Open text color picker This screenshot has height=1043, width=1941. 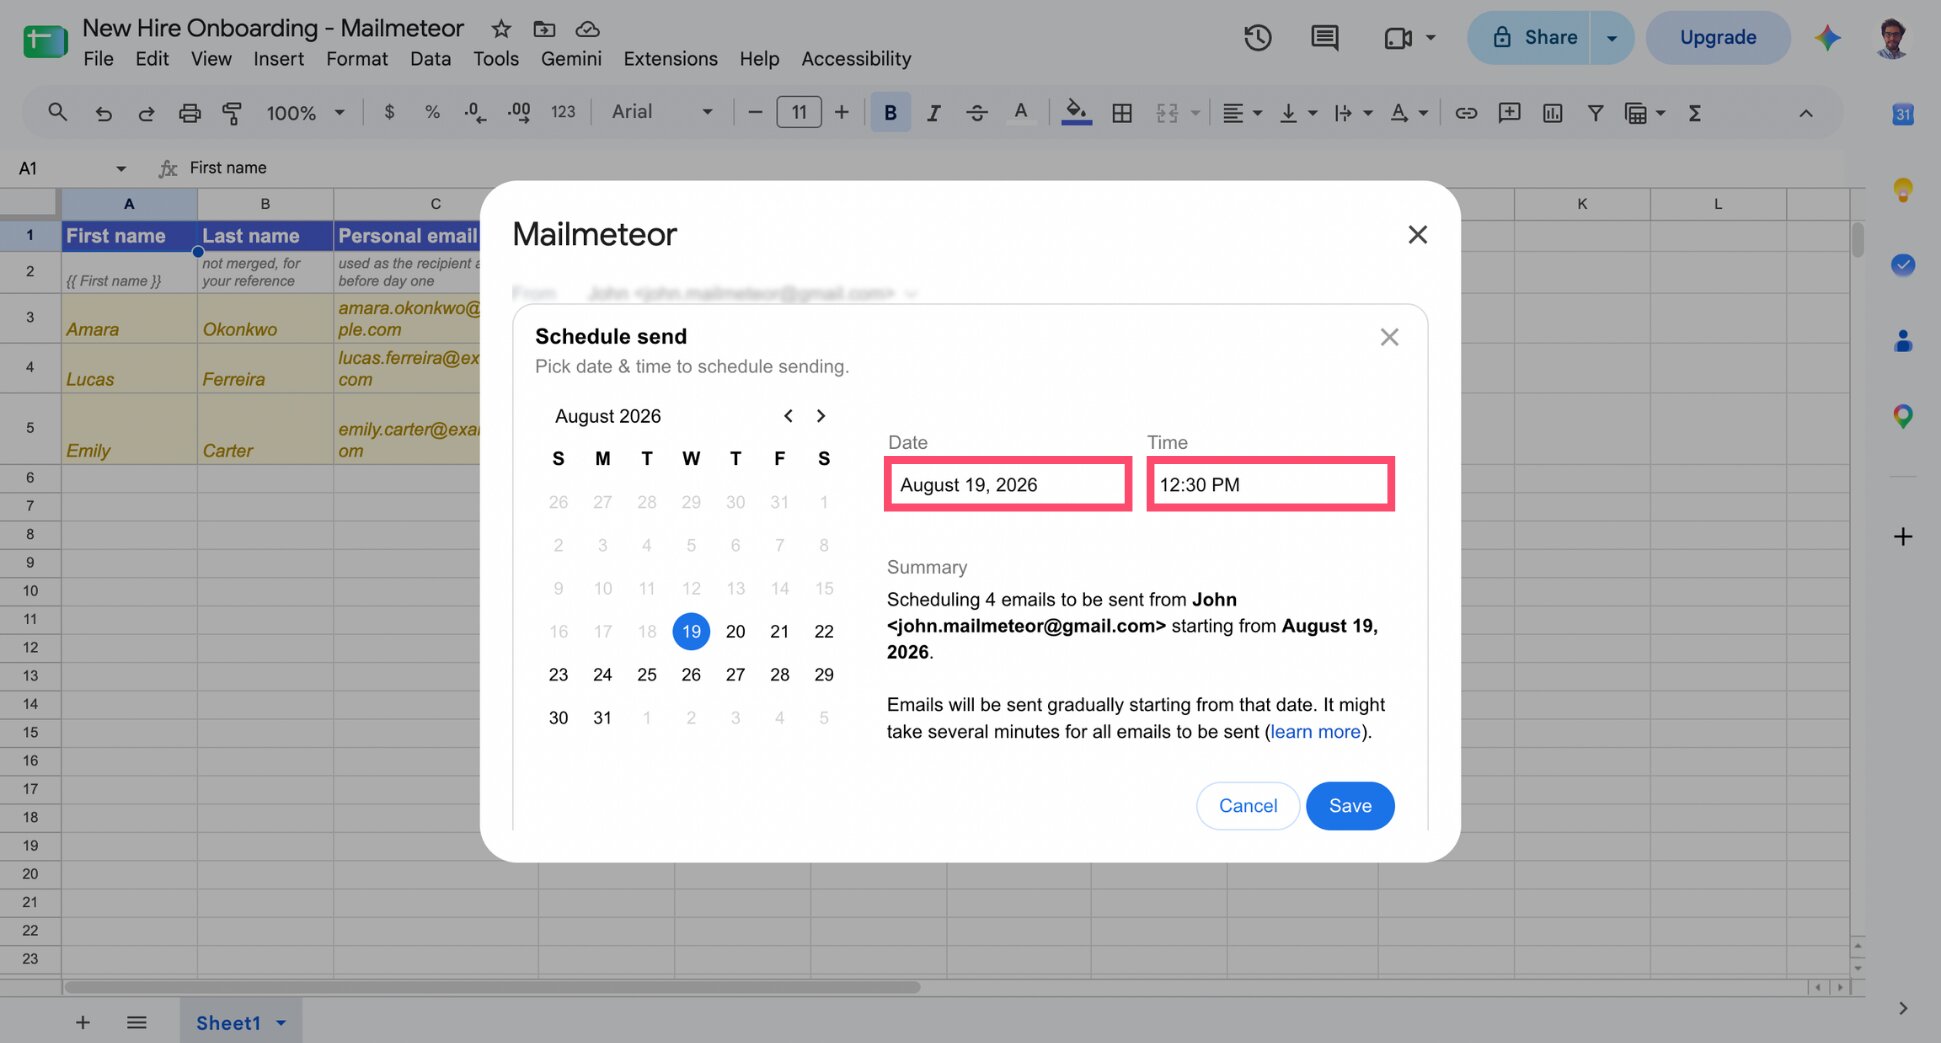point(1020,112)
